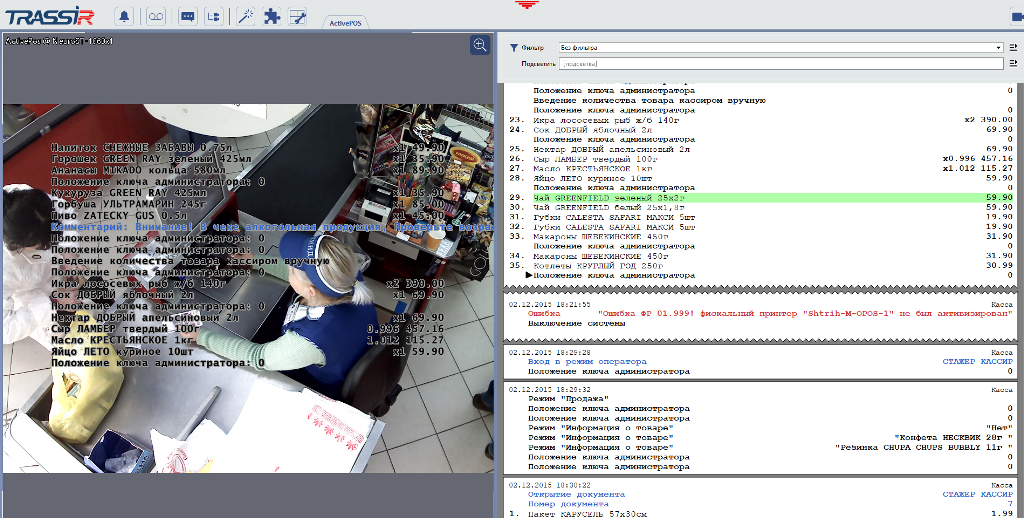Screen dimensions: 1024x518
Task: Select row 25 'Нектар ДОБРЫЙ апельсиновый 2л'
Action: coord(761,149)
